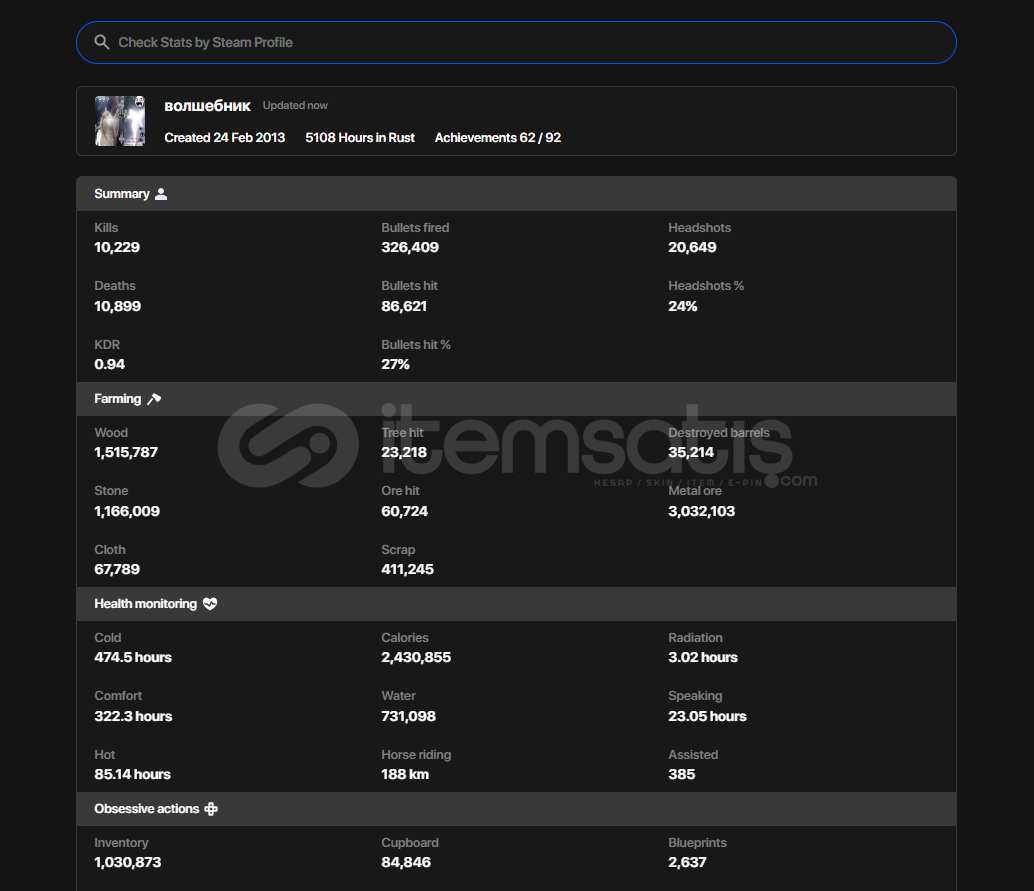Click the Obsessive actions icon

click(211, 809)
